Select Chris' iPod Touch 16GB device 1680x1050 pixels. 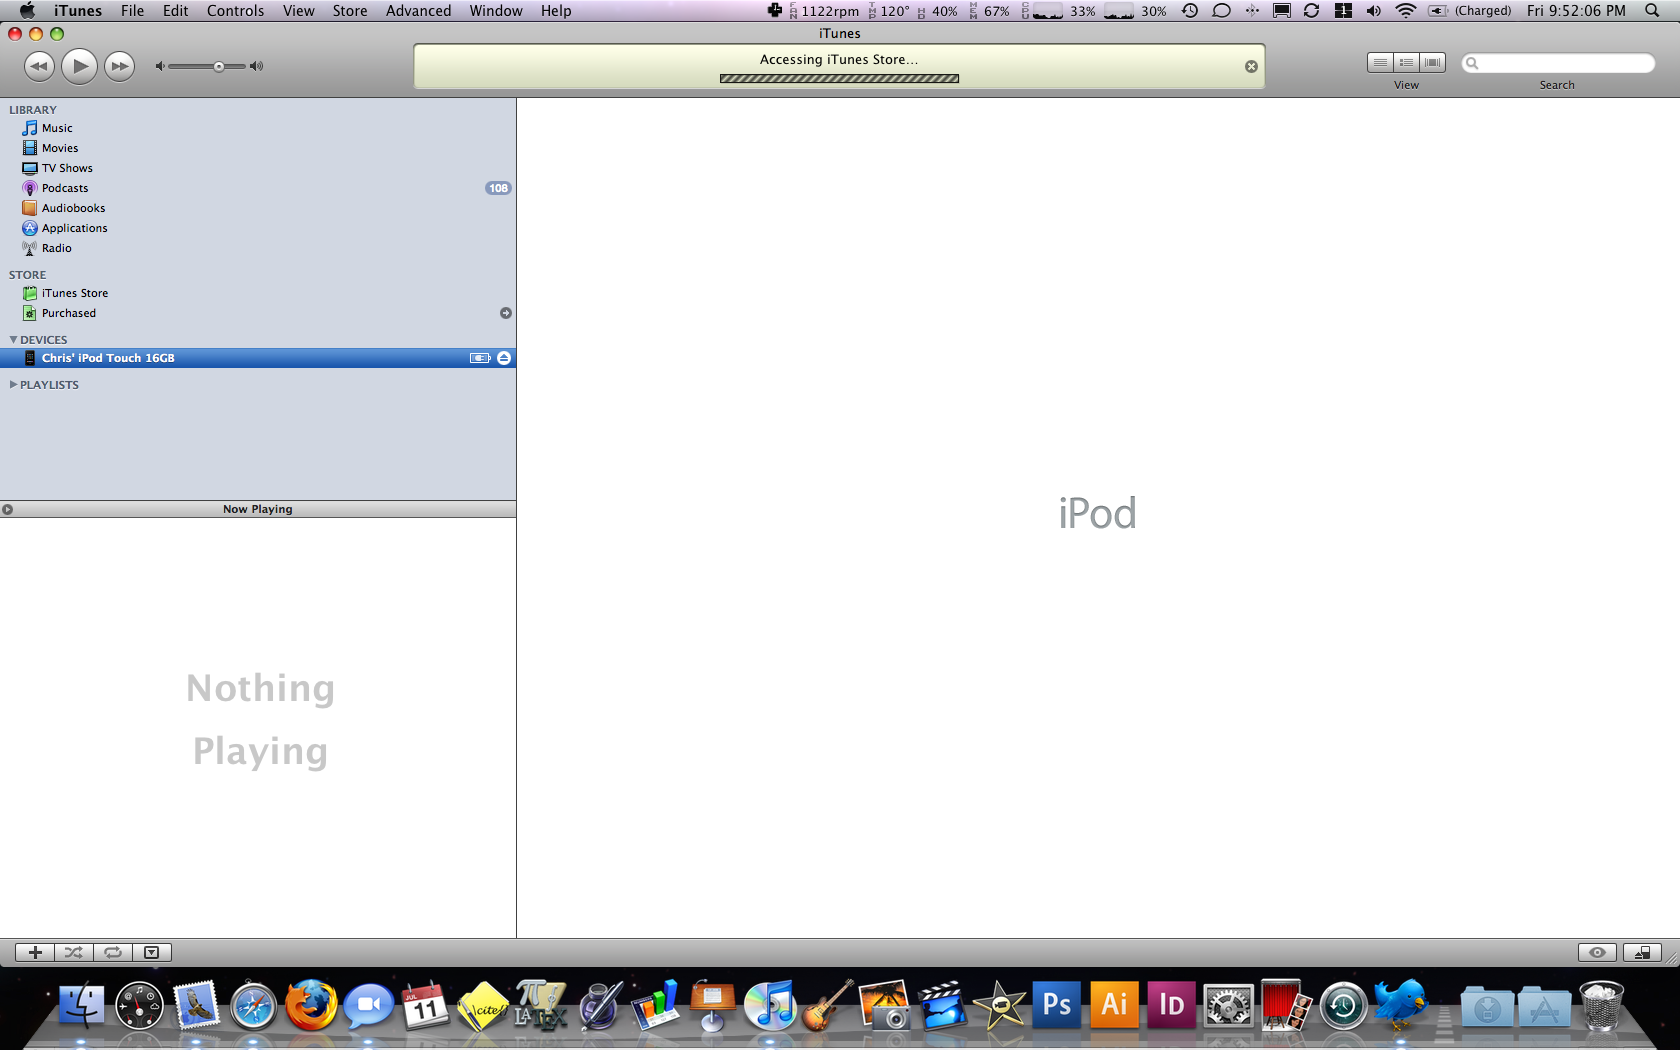(x=258, y=358)
